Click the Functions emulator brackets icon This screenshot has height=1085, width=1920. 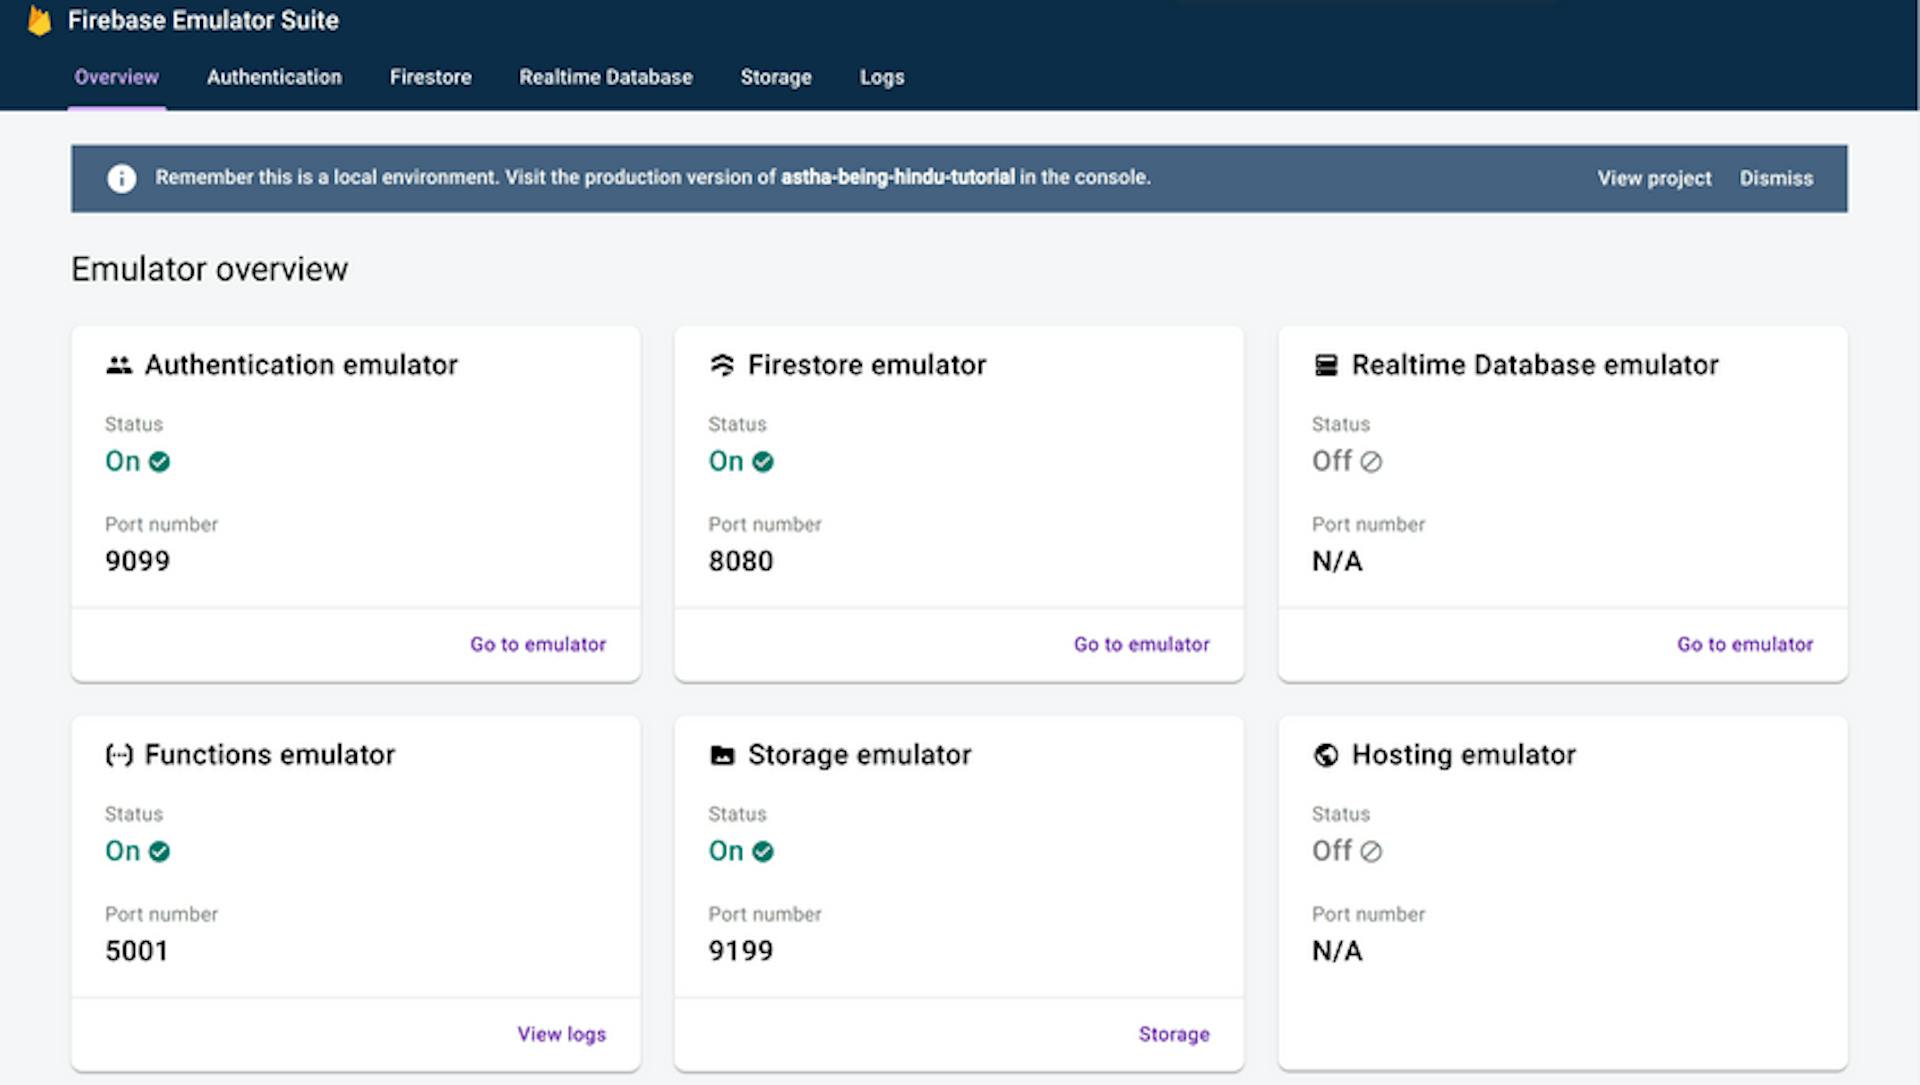pyautogui.click(x=119, y=755)
